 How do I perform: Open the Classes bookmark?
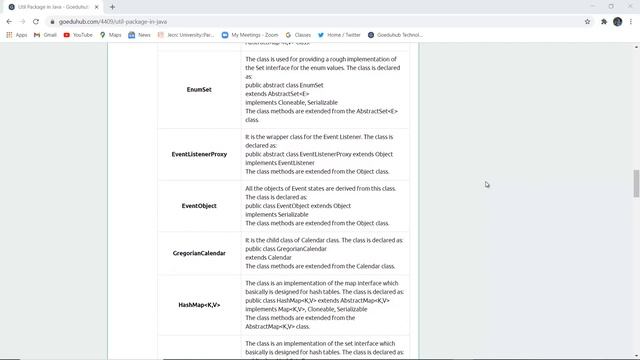coord(298,35)
